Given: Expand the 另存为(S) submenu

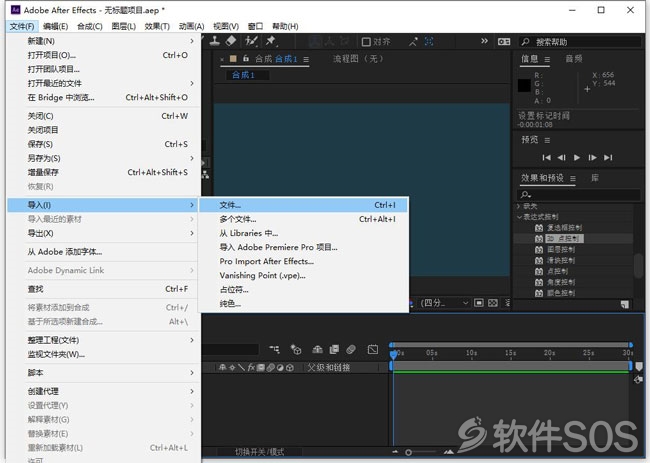Looking at the screenshot, I should tap(104, 158).
